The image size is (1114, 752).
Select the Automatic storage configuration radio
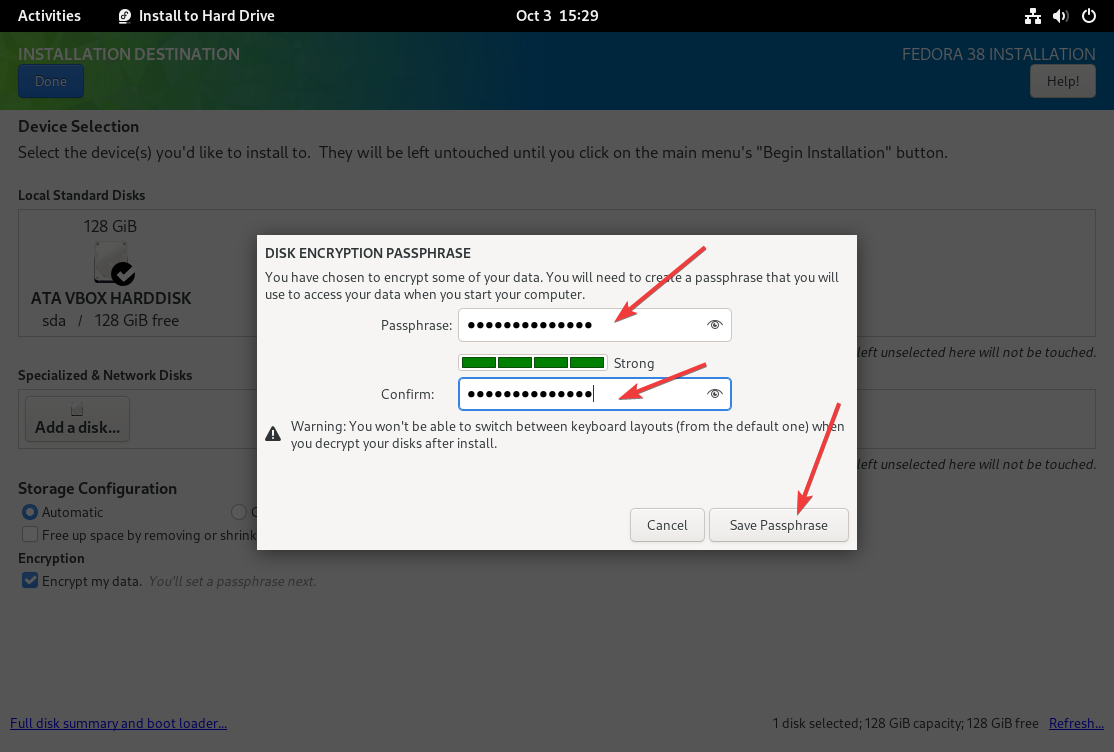click(x=30, y=512)
